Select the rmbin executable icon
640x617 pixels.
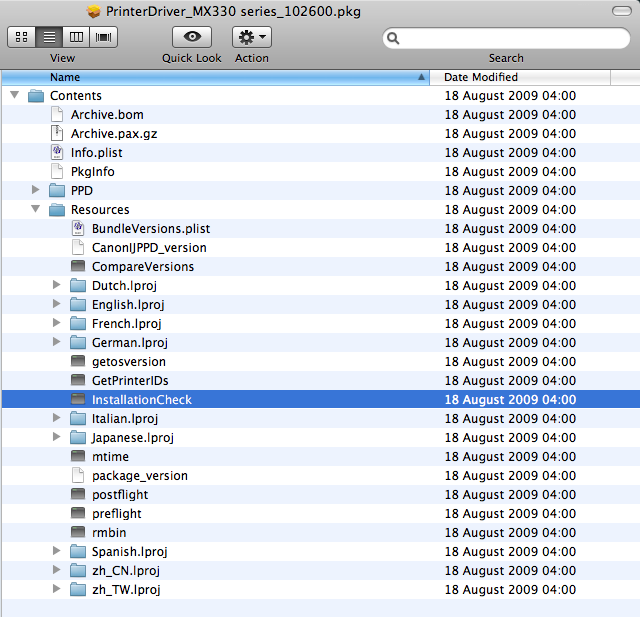point(78,532)
